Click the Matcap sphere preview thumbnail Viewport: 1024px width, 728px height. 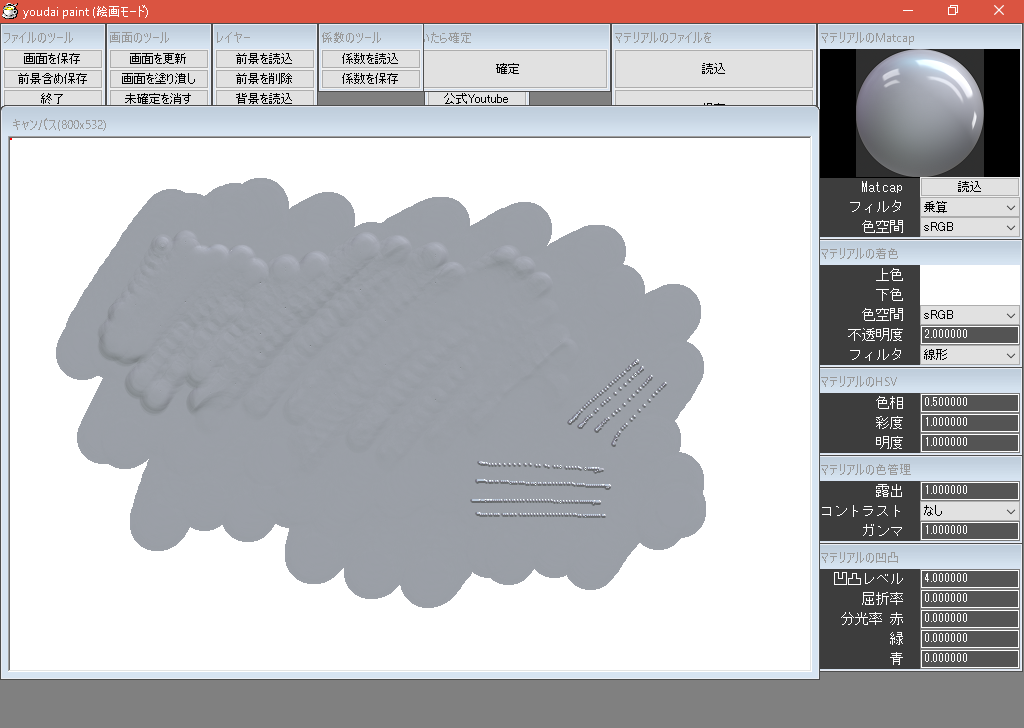pos(919,112)
